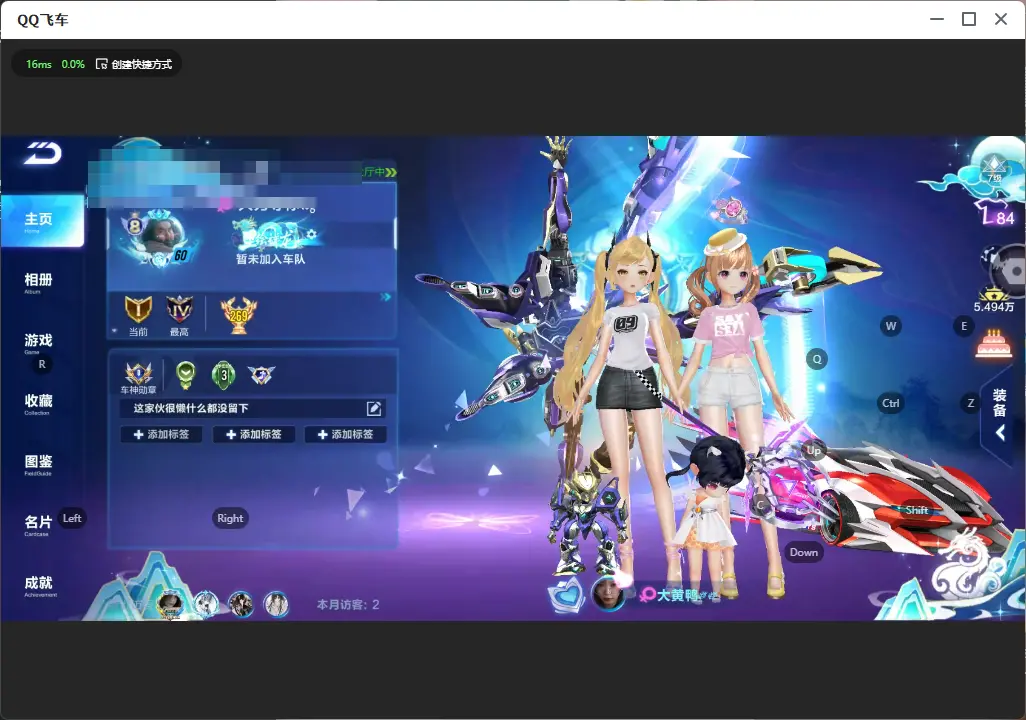Click the 16ms latency indicator

click(39, 64)
